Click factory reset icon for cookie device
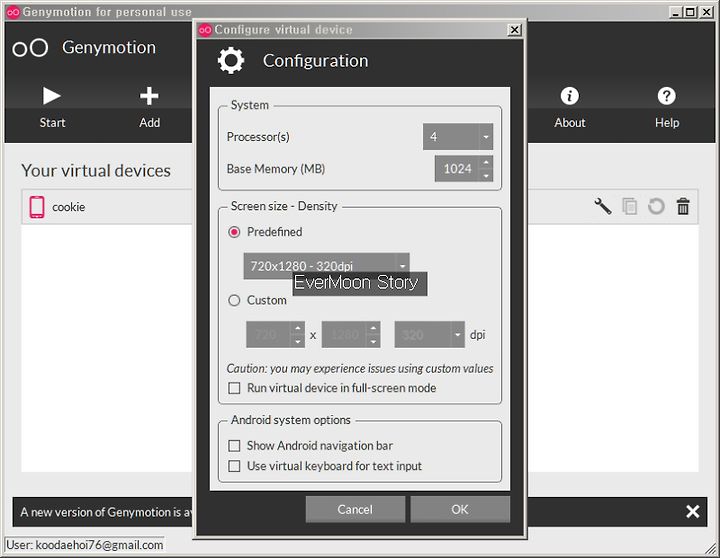Screen dimensions: 720x558 [656, 206]
